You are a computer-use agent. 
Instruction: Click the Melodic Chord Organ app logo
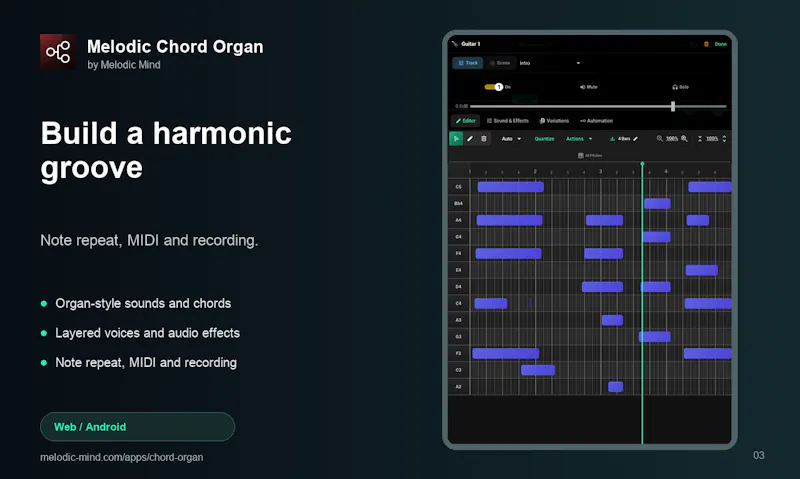(x=58, y=52)
